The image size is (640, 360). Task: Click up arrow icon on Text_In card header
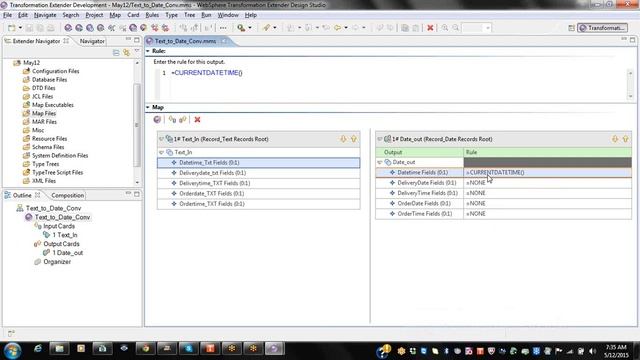coord(354,139)
